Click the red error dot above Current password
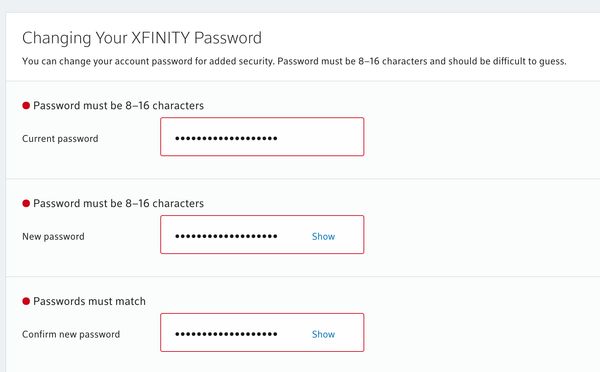This screenshot has width=600, height=372. pos(26,106)
